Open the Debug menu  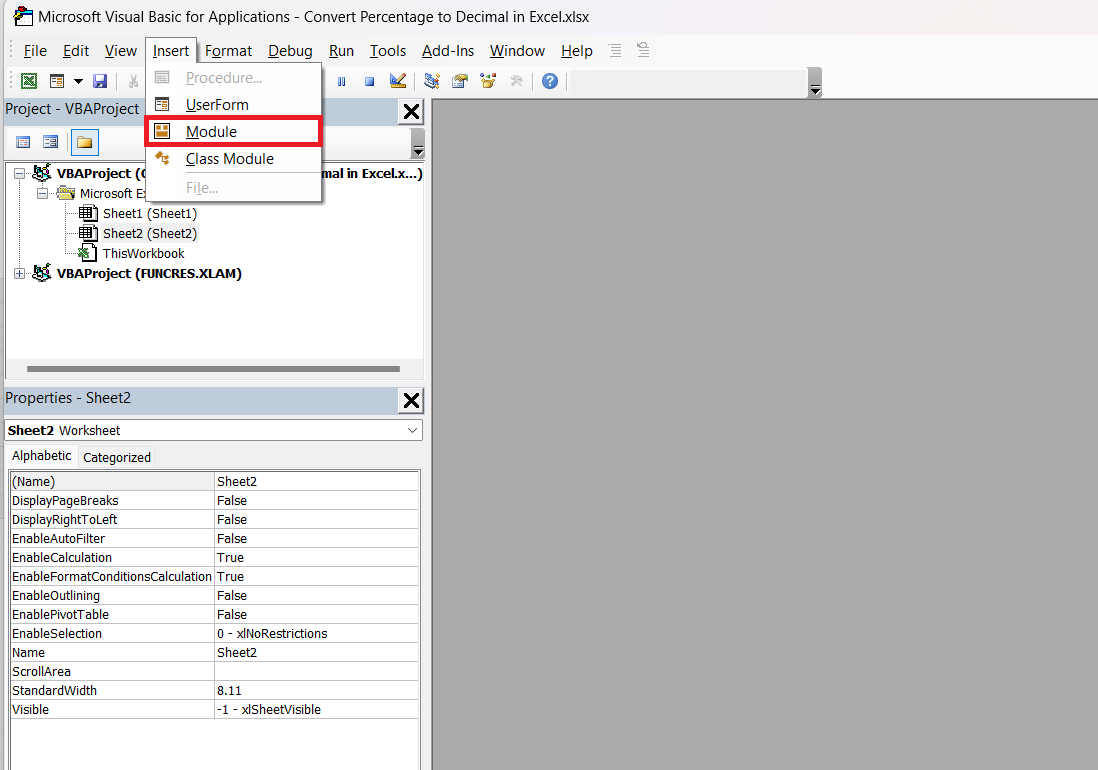290,51
